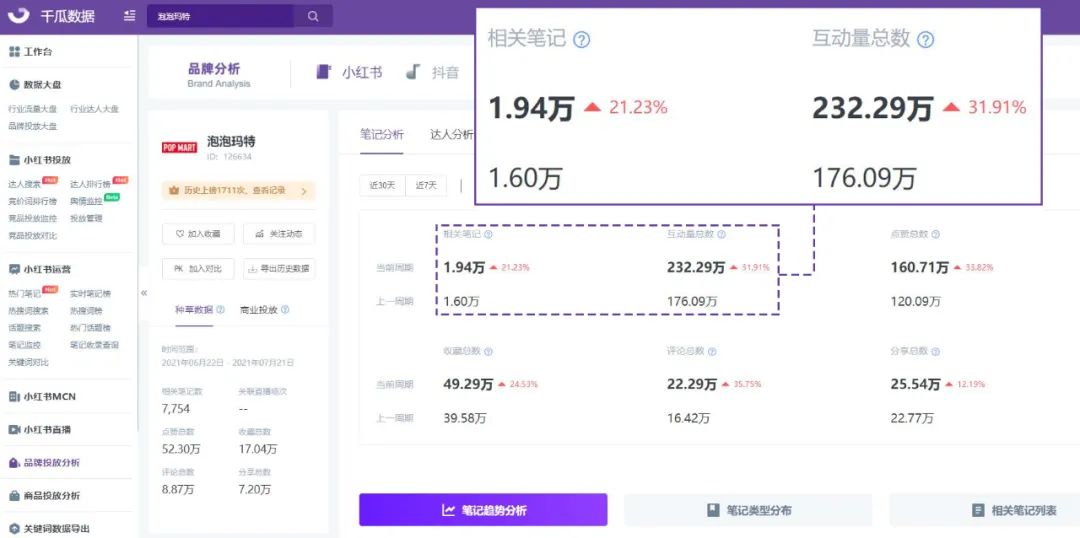Click the 千瓜数据 logo icon
This screenshot has width=1080, height=538.
(17, 16)
